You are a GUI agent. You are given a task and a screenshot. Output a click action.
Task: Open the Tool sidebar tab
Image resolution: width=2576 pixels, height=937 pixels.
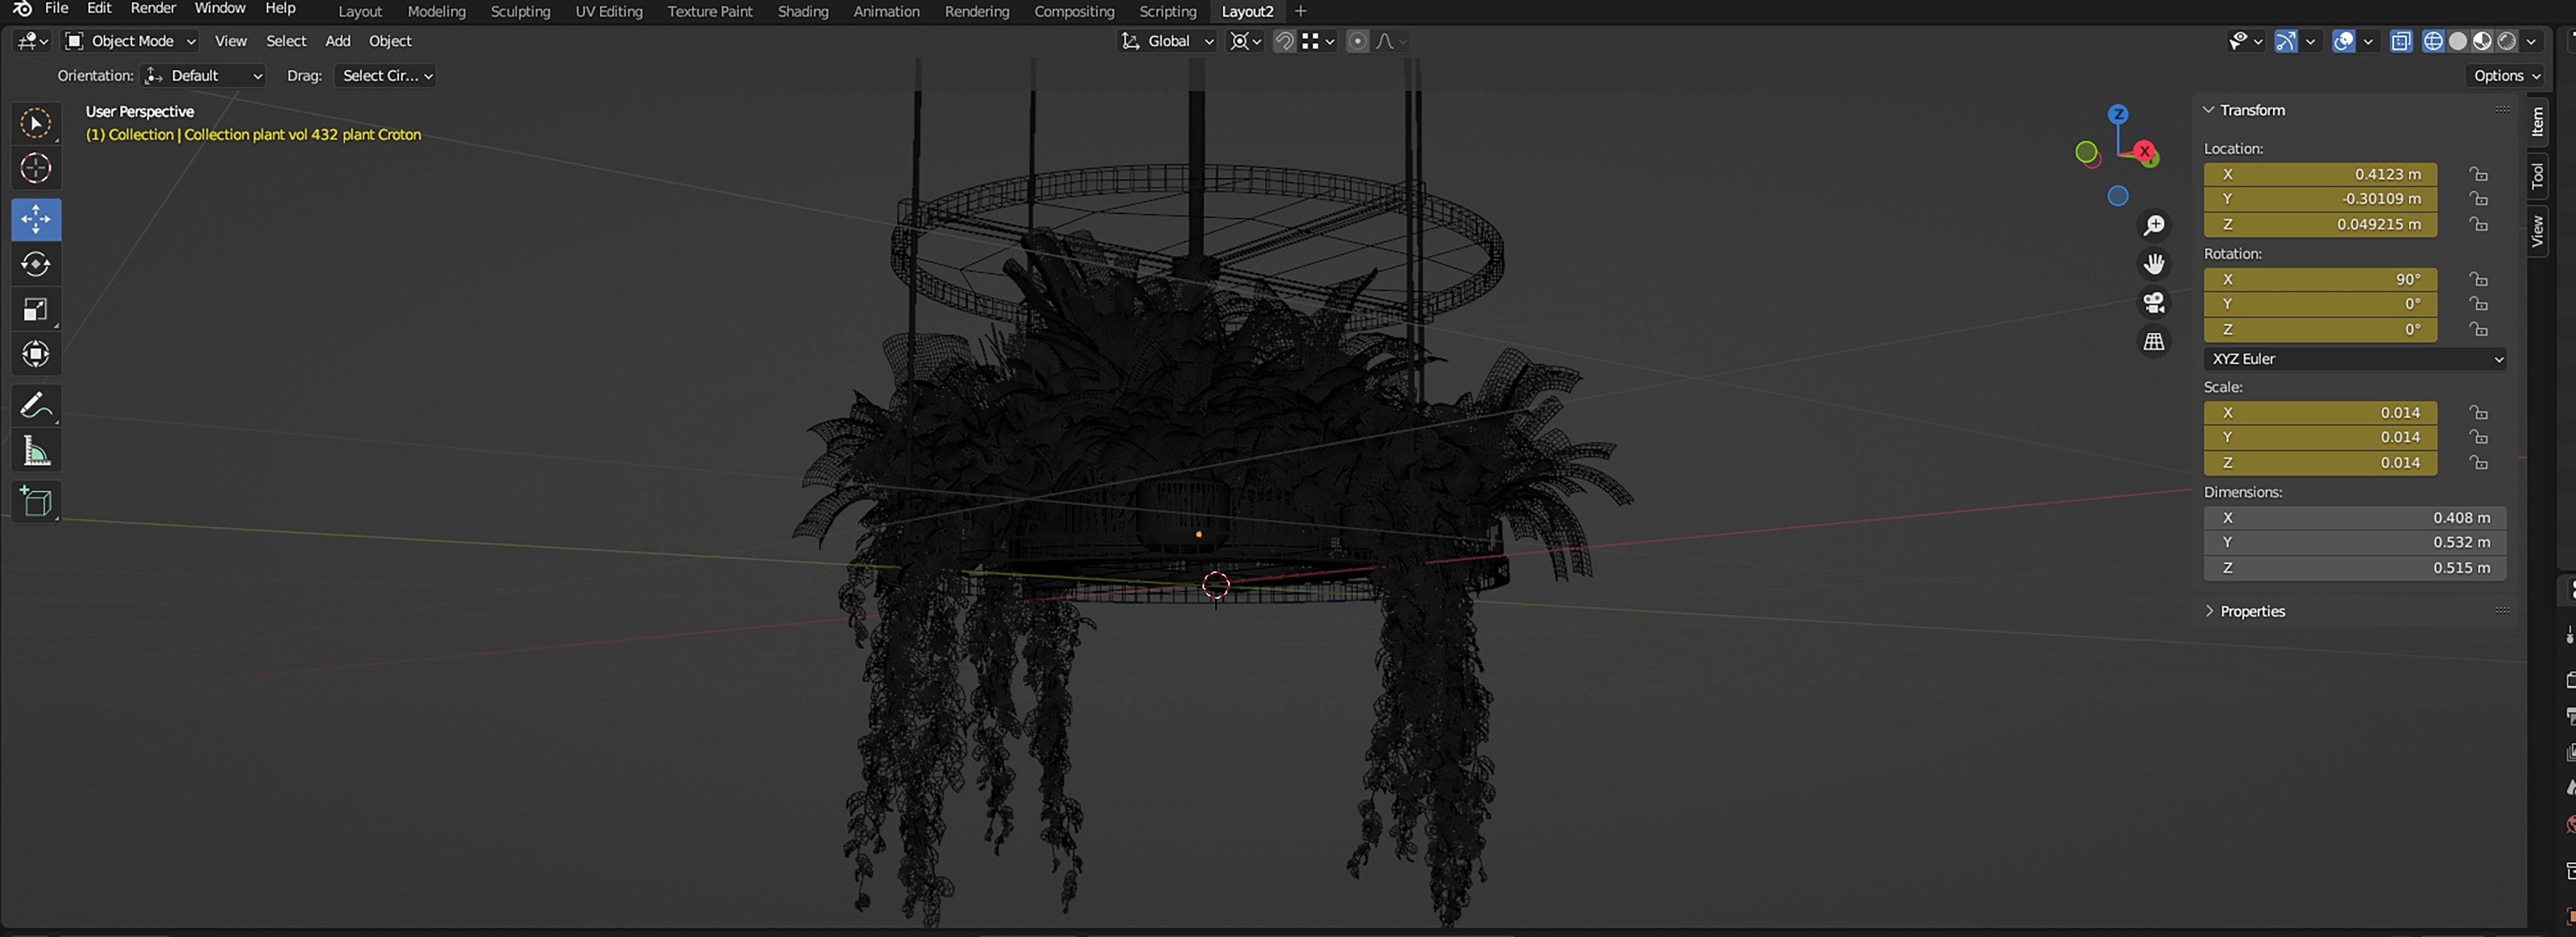pos(2537,176)
